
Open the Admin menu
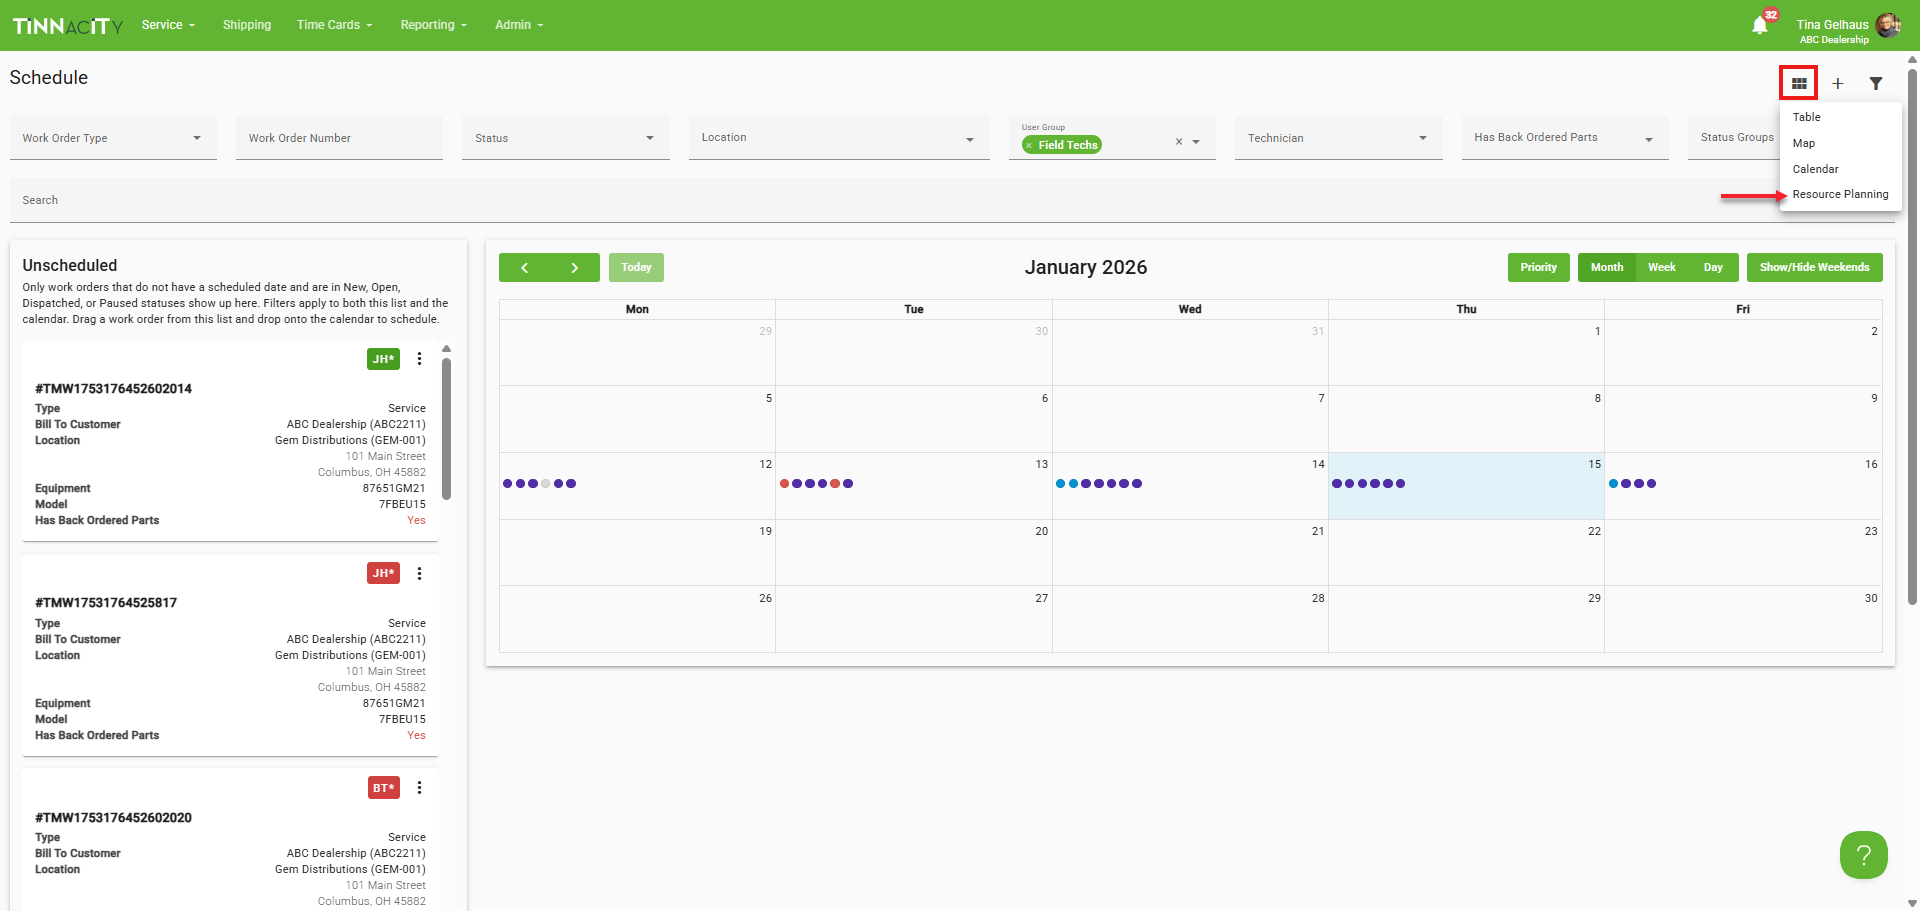pos(519,25)
